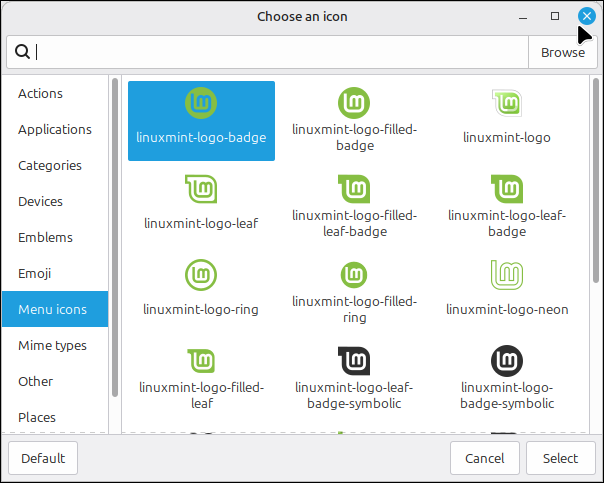Click inside the icon search field
The image size is (604, 483).
point(280,52)
